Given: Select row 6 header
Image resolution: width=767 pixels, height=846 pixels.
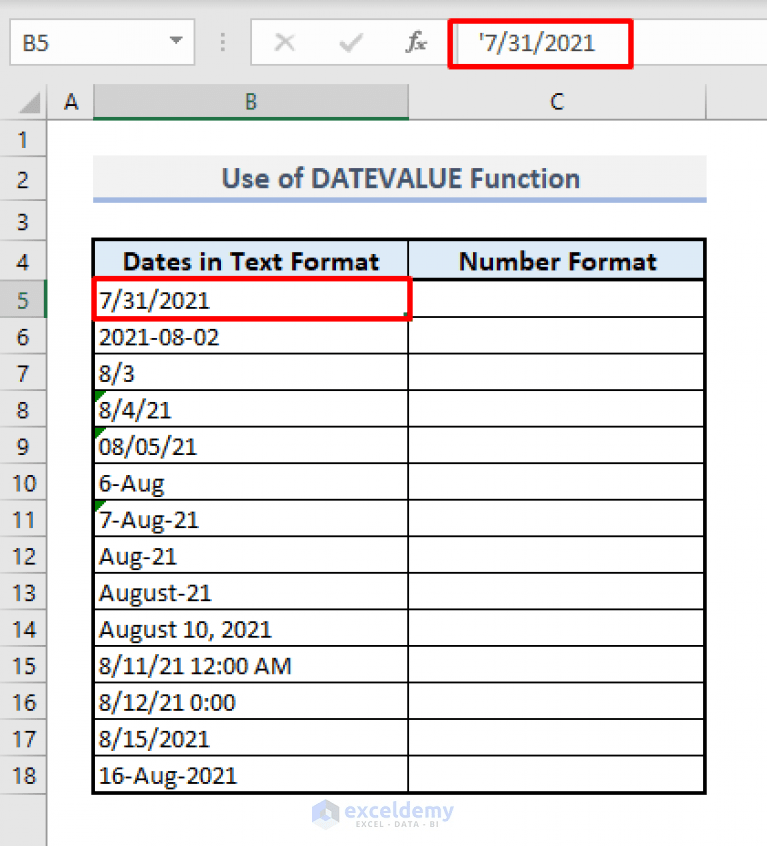Looking at the screenshot, I should tap(23, 336).
